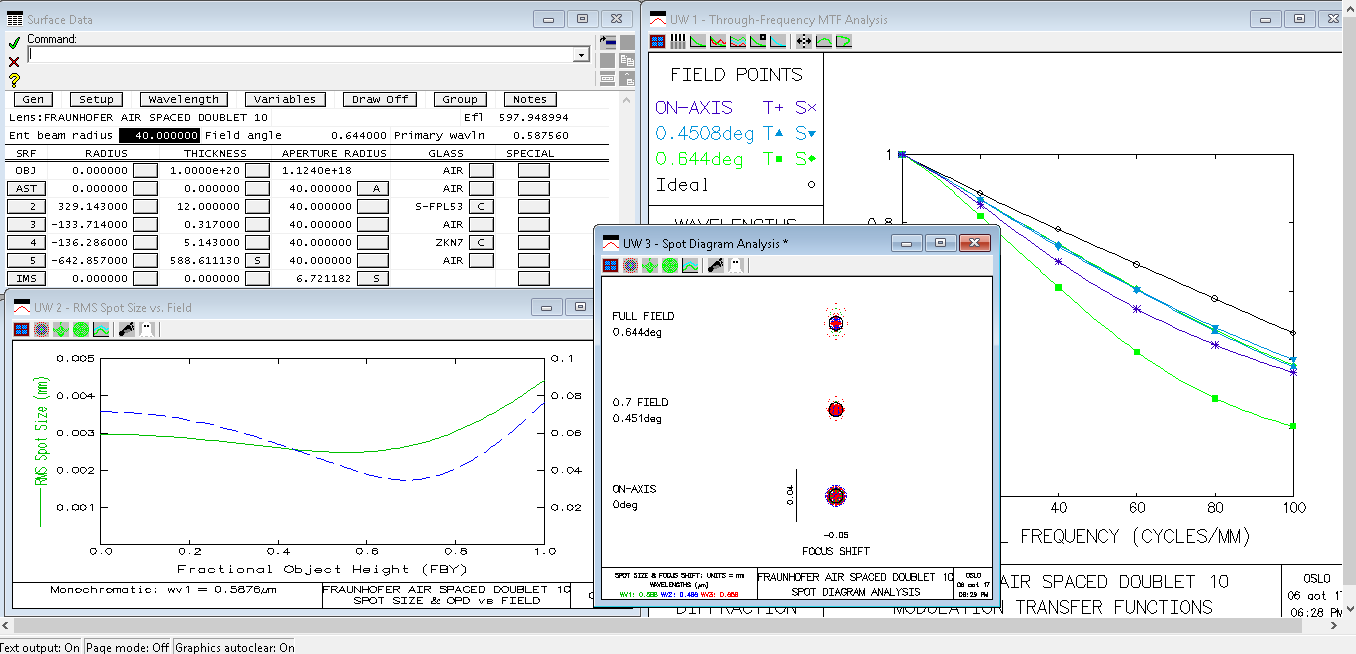The image size is (1356, 654).
Task: Click the red X cancel icon
Action: coord(14,61)
